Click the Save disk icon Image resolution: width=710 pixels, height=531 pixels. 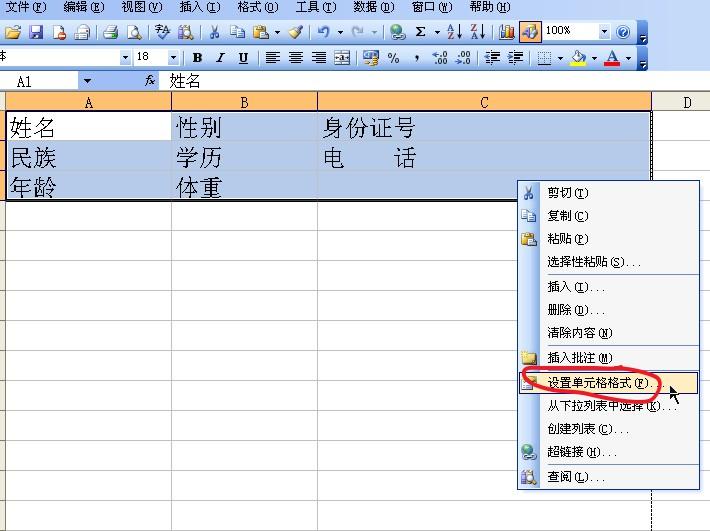tap(36, 32)
